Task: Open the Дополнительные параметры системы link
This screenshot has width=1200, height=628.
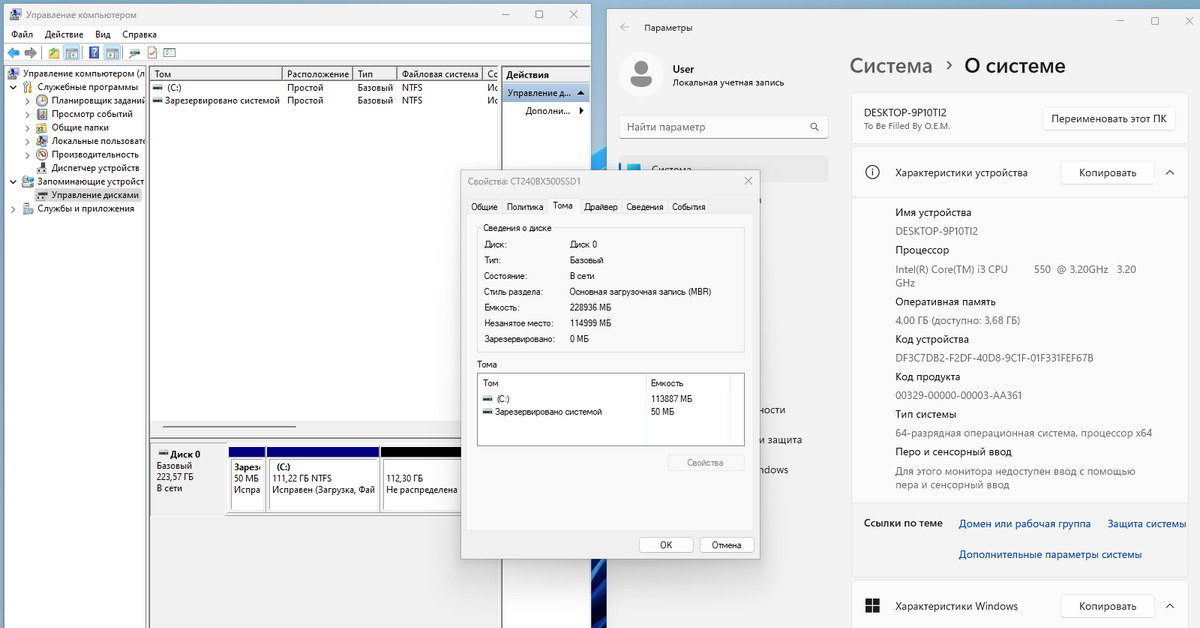Action: click(1049, 554)
